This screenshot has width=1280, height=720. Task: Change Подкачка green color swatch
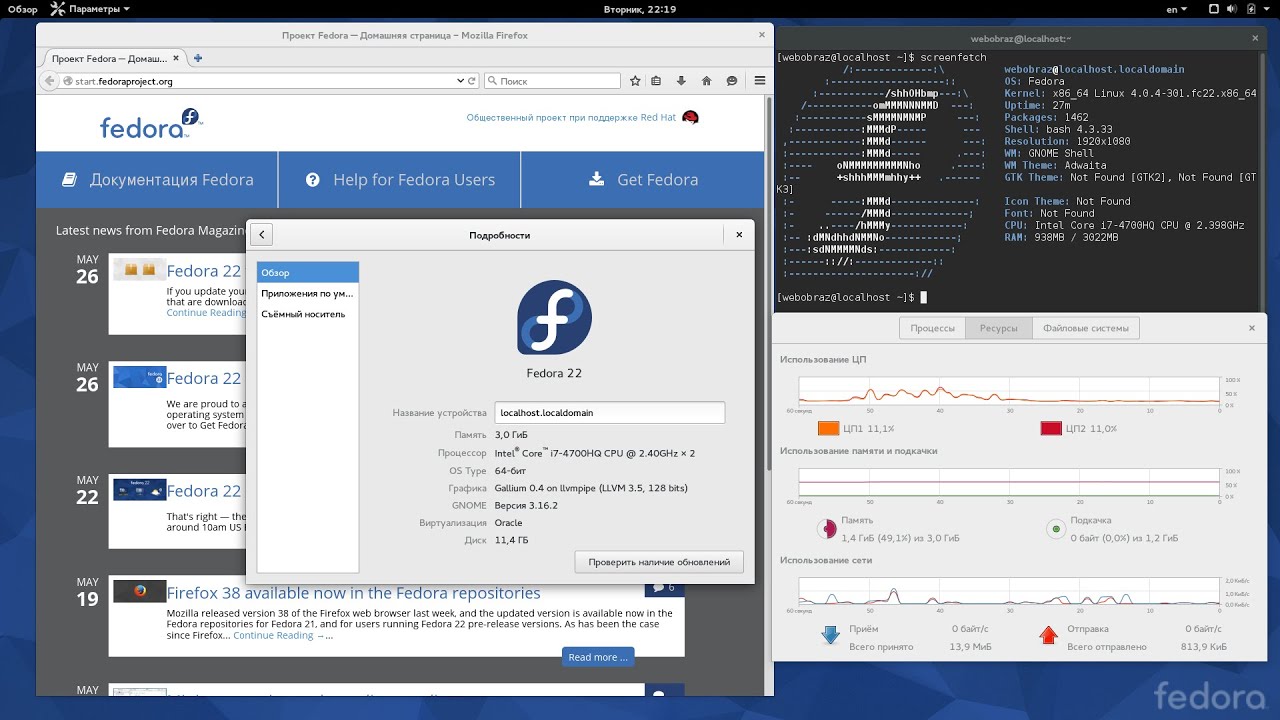(1055, 528)
